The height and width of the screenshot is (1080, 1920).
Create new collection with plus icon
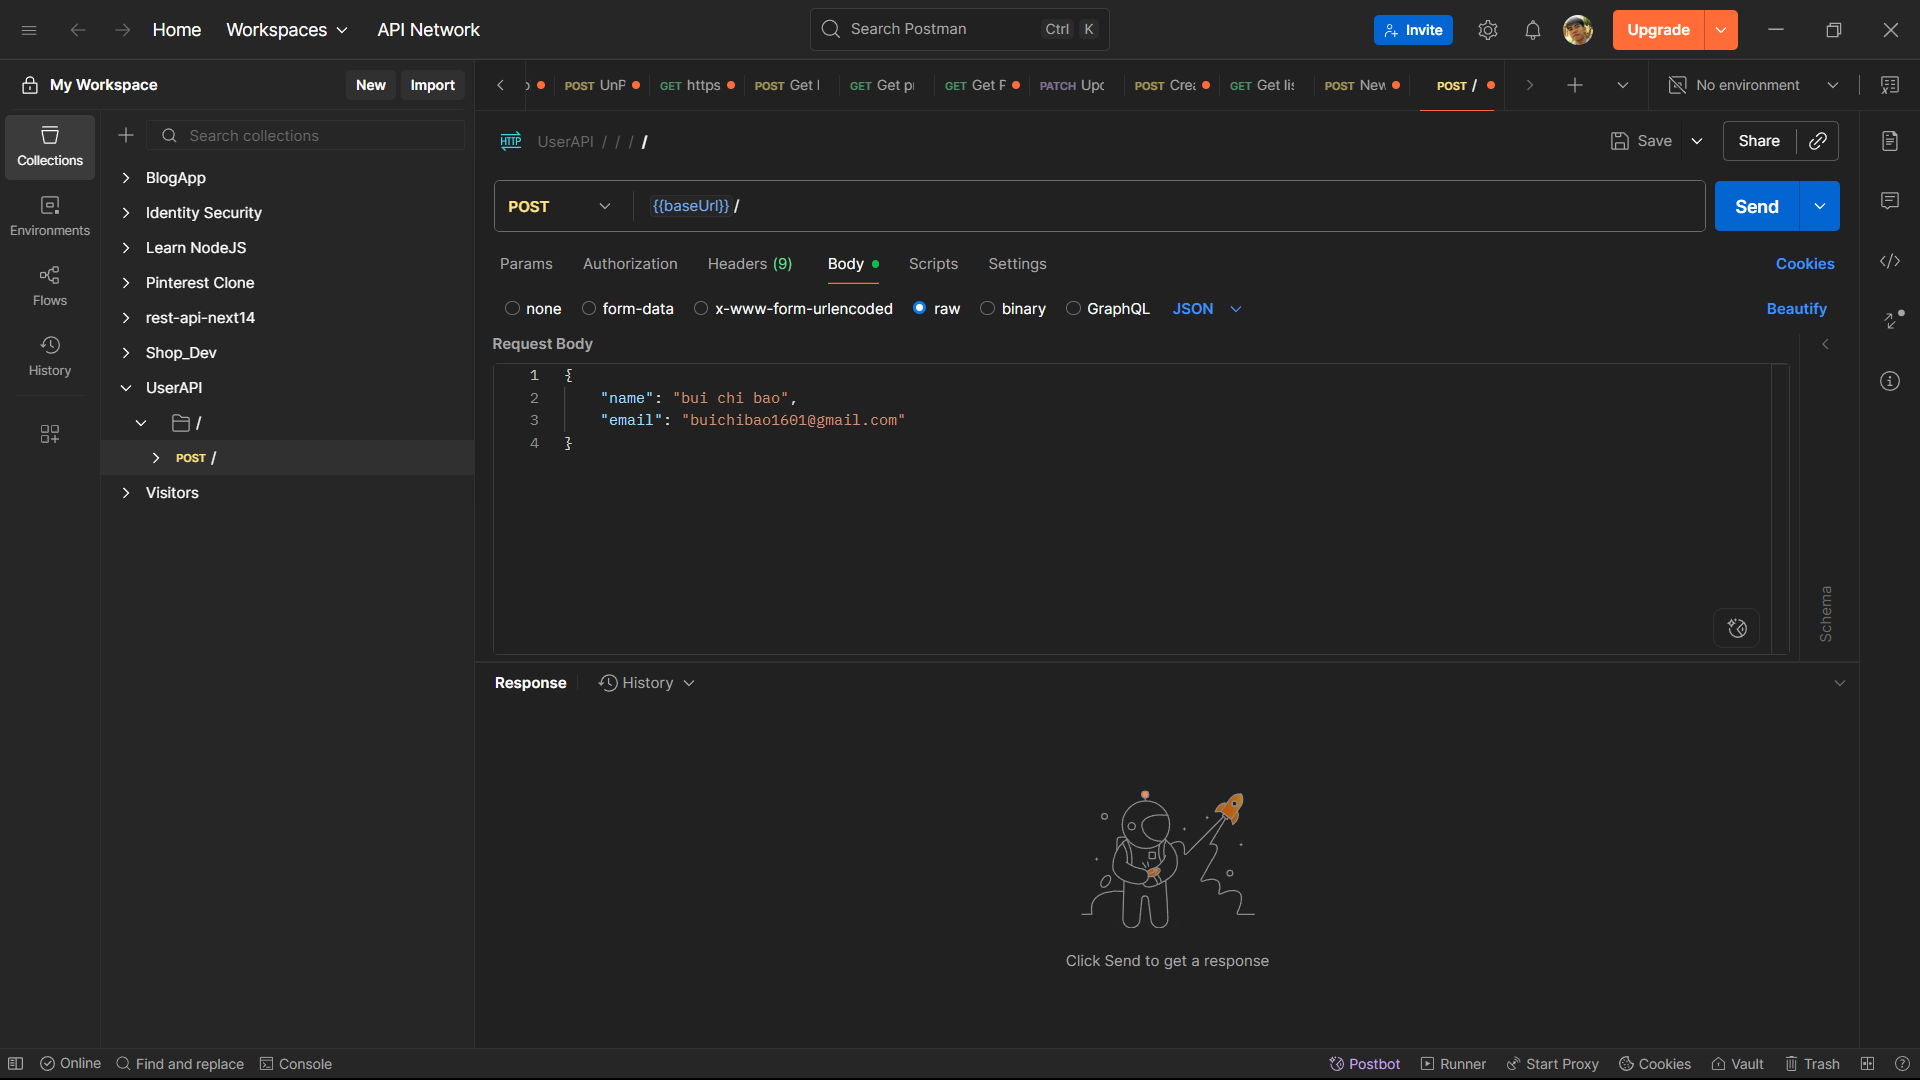(126, 135)
